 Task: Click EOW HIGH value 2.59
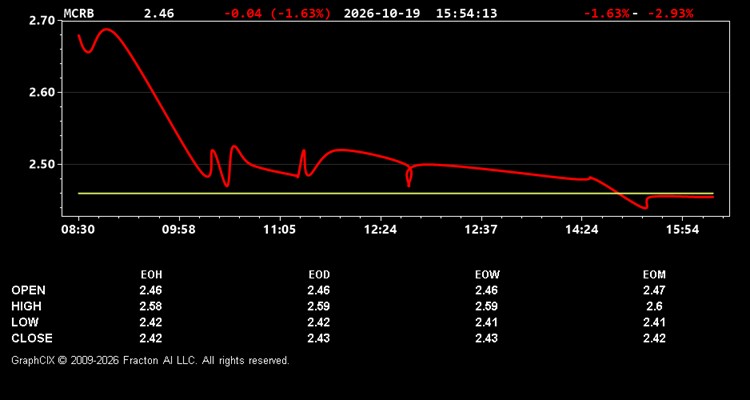pos(486,306)
